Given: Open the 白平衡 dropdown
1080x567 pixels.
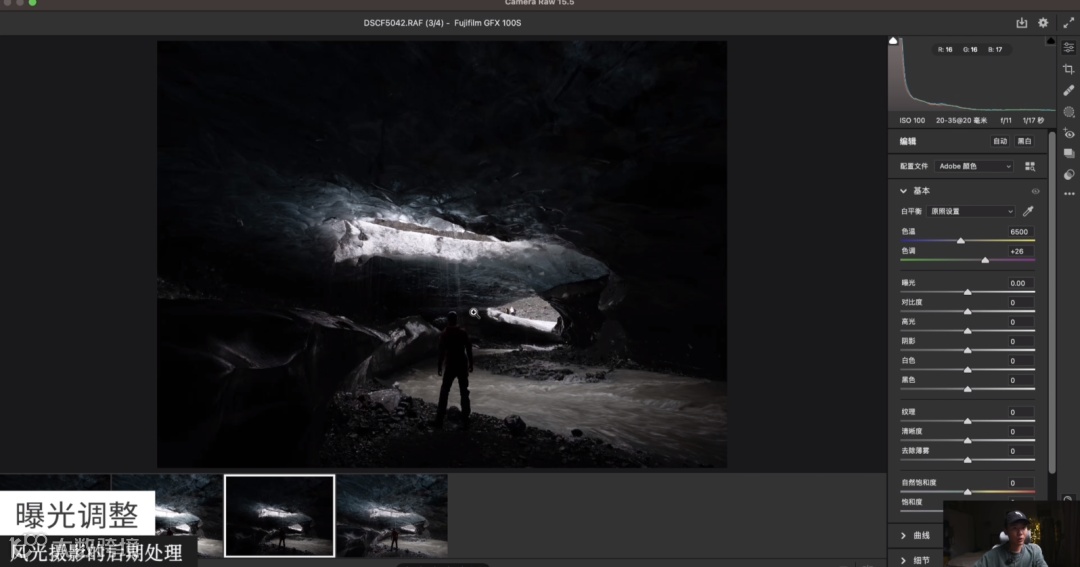Looking at the screenshot, I should [x=971, y=211].
